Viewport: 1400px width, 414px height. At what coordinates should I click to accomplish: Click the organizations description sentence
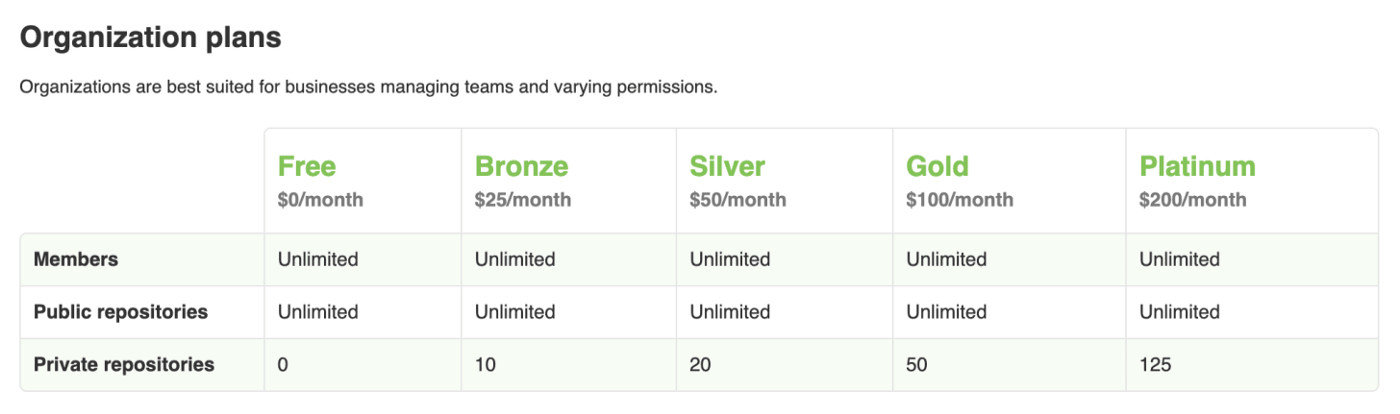tap(368, 87)
